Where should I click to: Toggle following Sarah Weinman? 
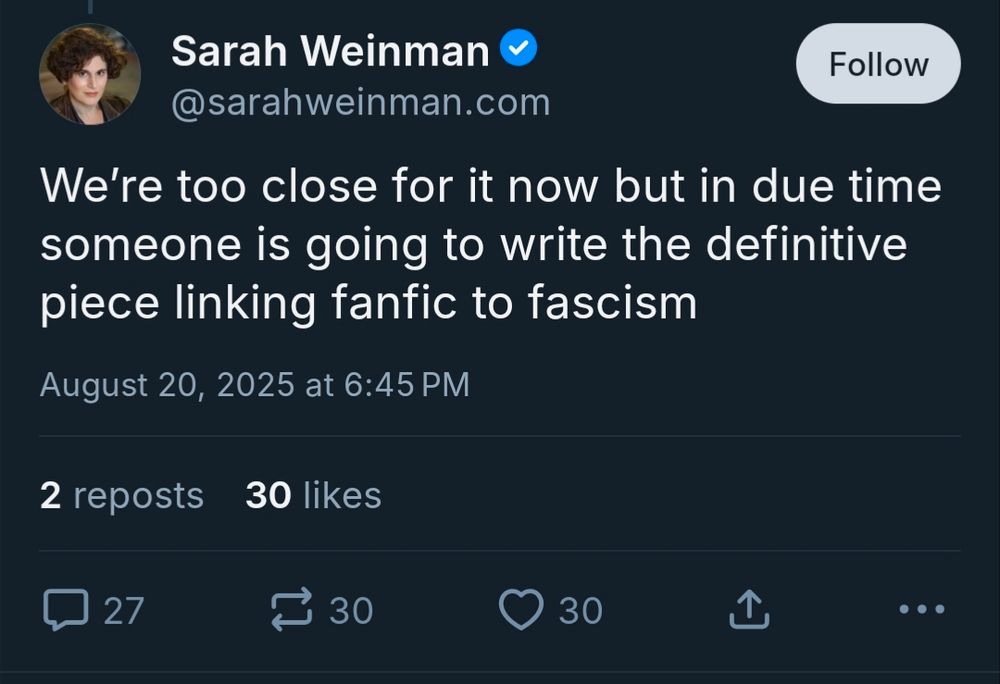coord(878,64)
